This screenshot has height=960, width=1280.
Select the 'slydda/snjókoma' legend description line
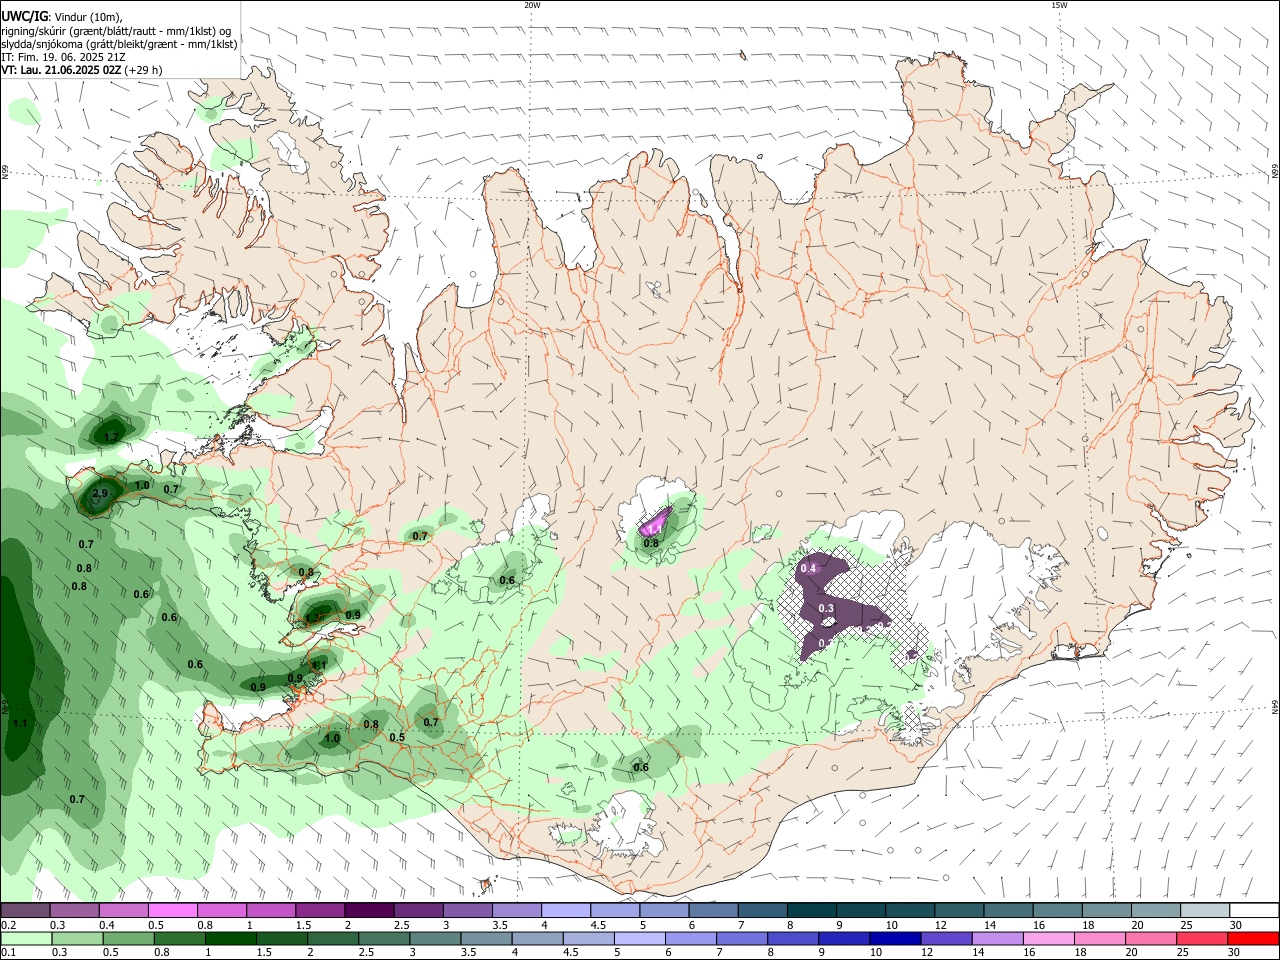(x=119, y=44)
